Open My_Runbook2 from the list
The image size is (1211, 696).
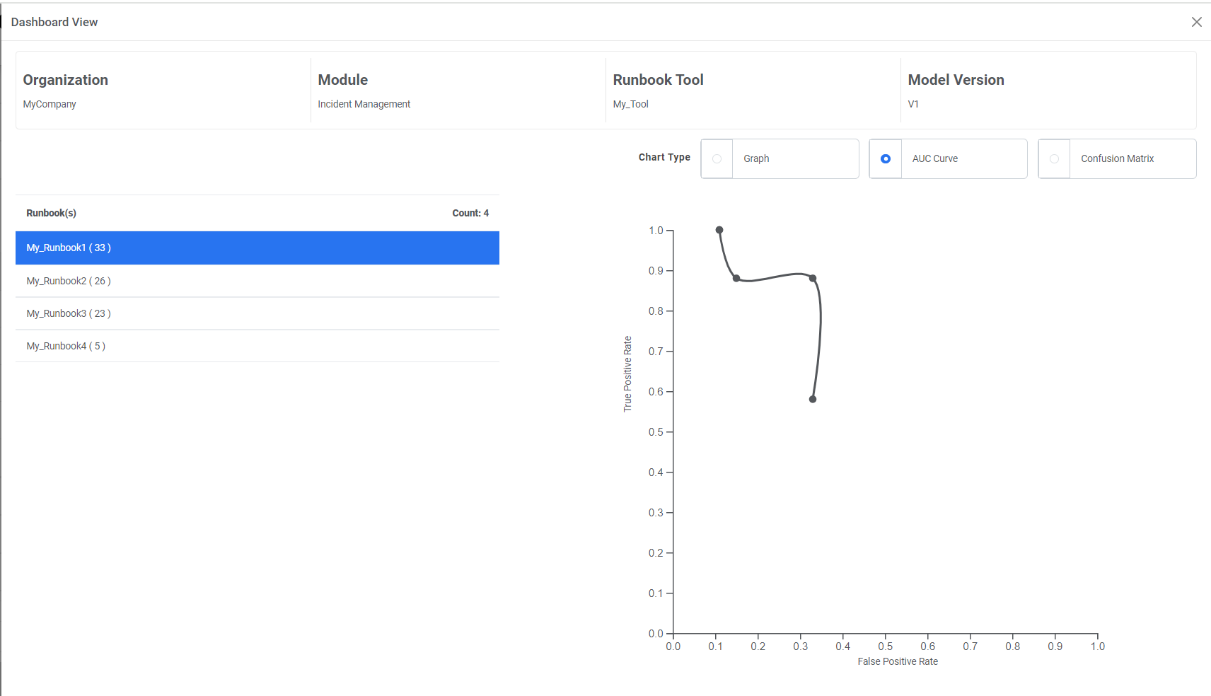pos(257,281)
